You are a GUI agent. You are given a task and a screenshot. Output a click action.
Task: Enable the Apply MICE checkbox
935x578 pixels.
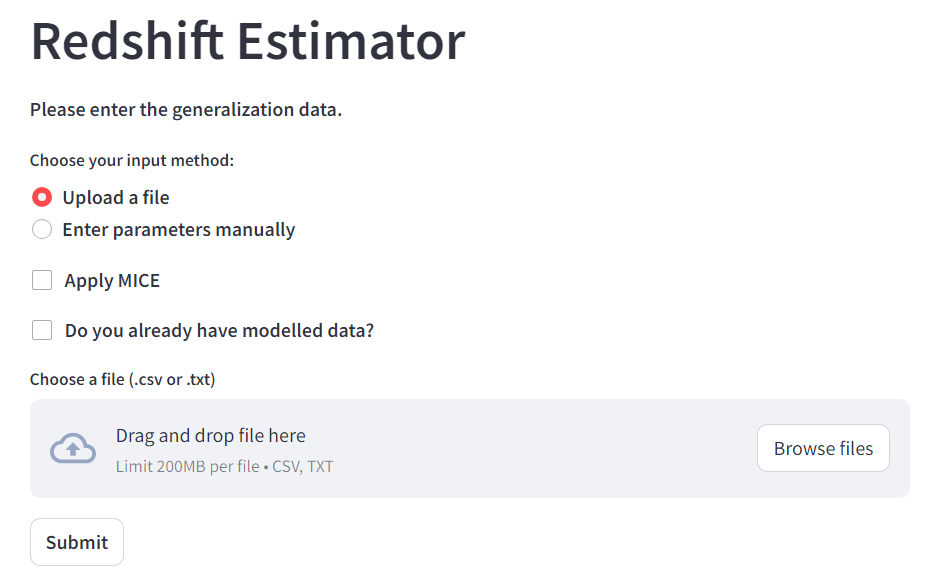coord(42,280)
